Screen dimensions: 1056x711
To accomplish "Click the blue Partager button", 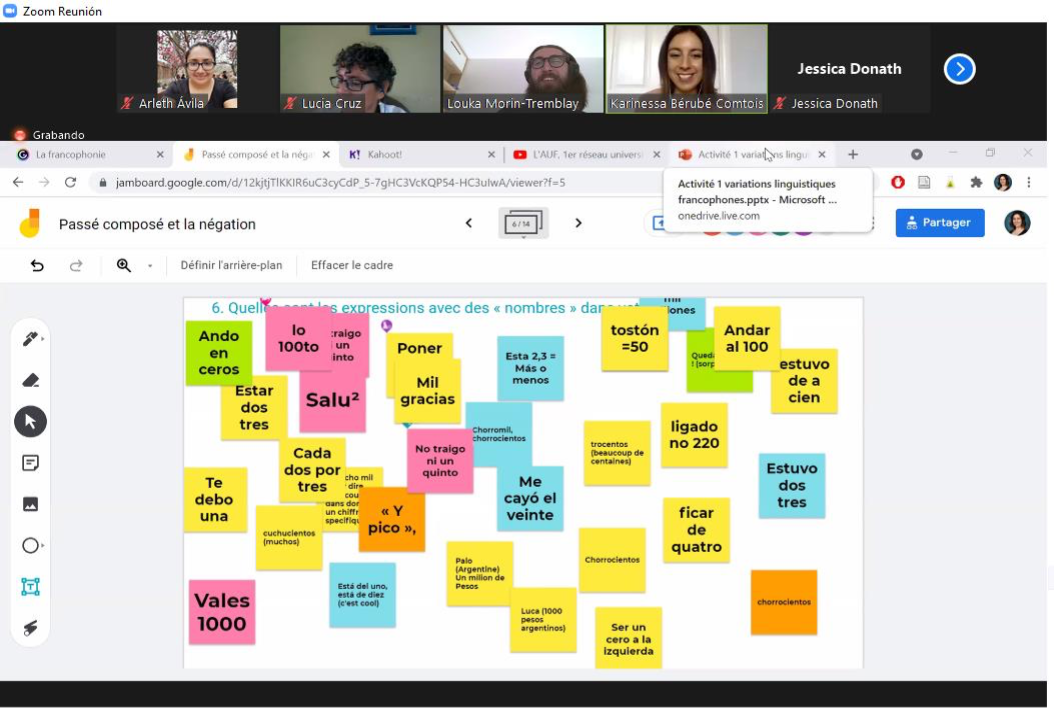I will coord(939,223).
